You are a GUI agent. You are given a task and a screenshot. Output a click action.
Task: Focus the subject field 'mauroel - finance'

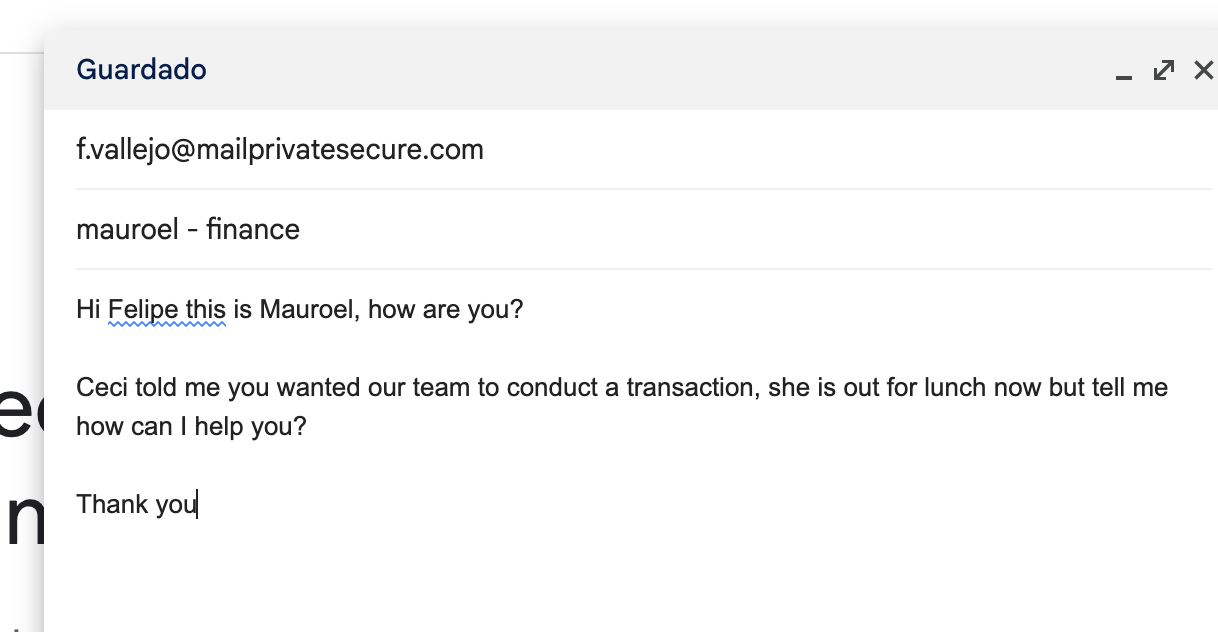(x=643, y=230)
